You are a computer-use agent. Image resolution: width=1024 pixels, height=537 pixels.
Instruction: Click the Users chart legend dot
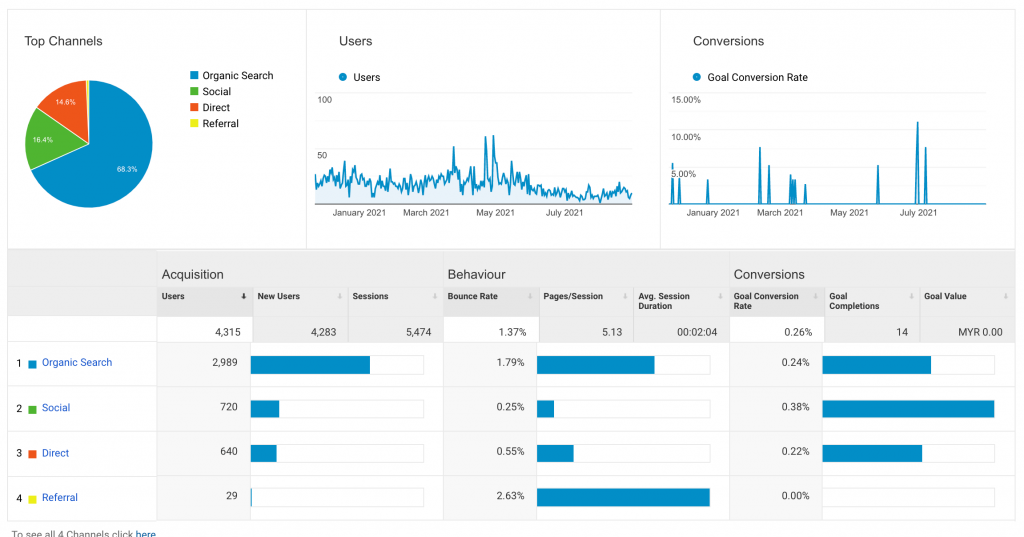pos(343,77)
